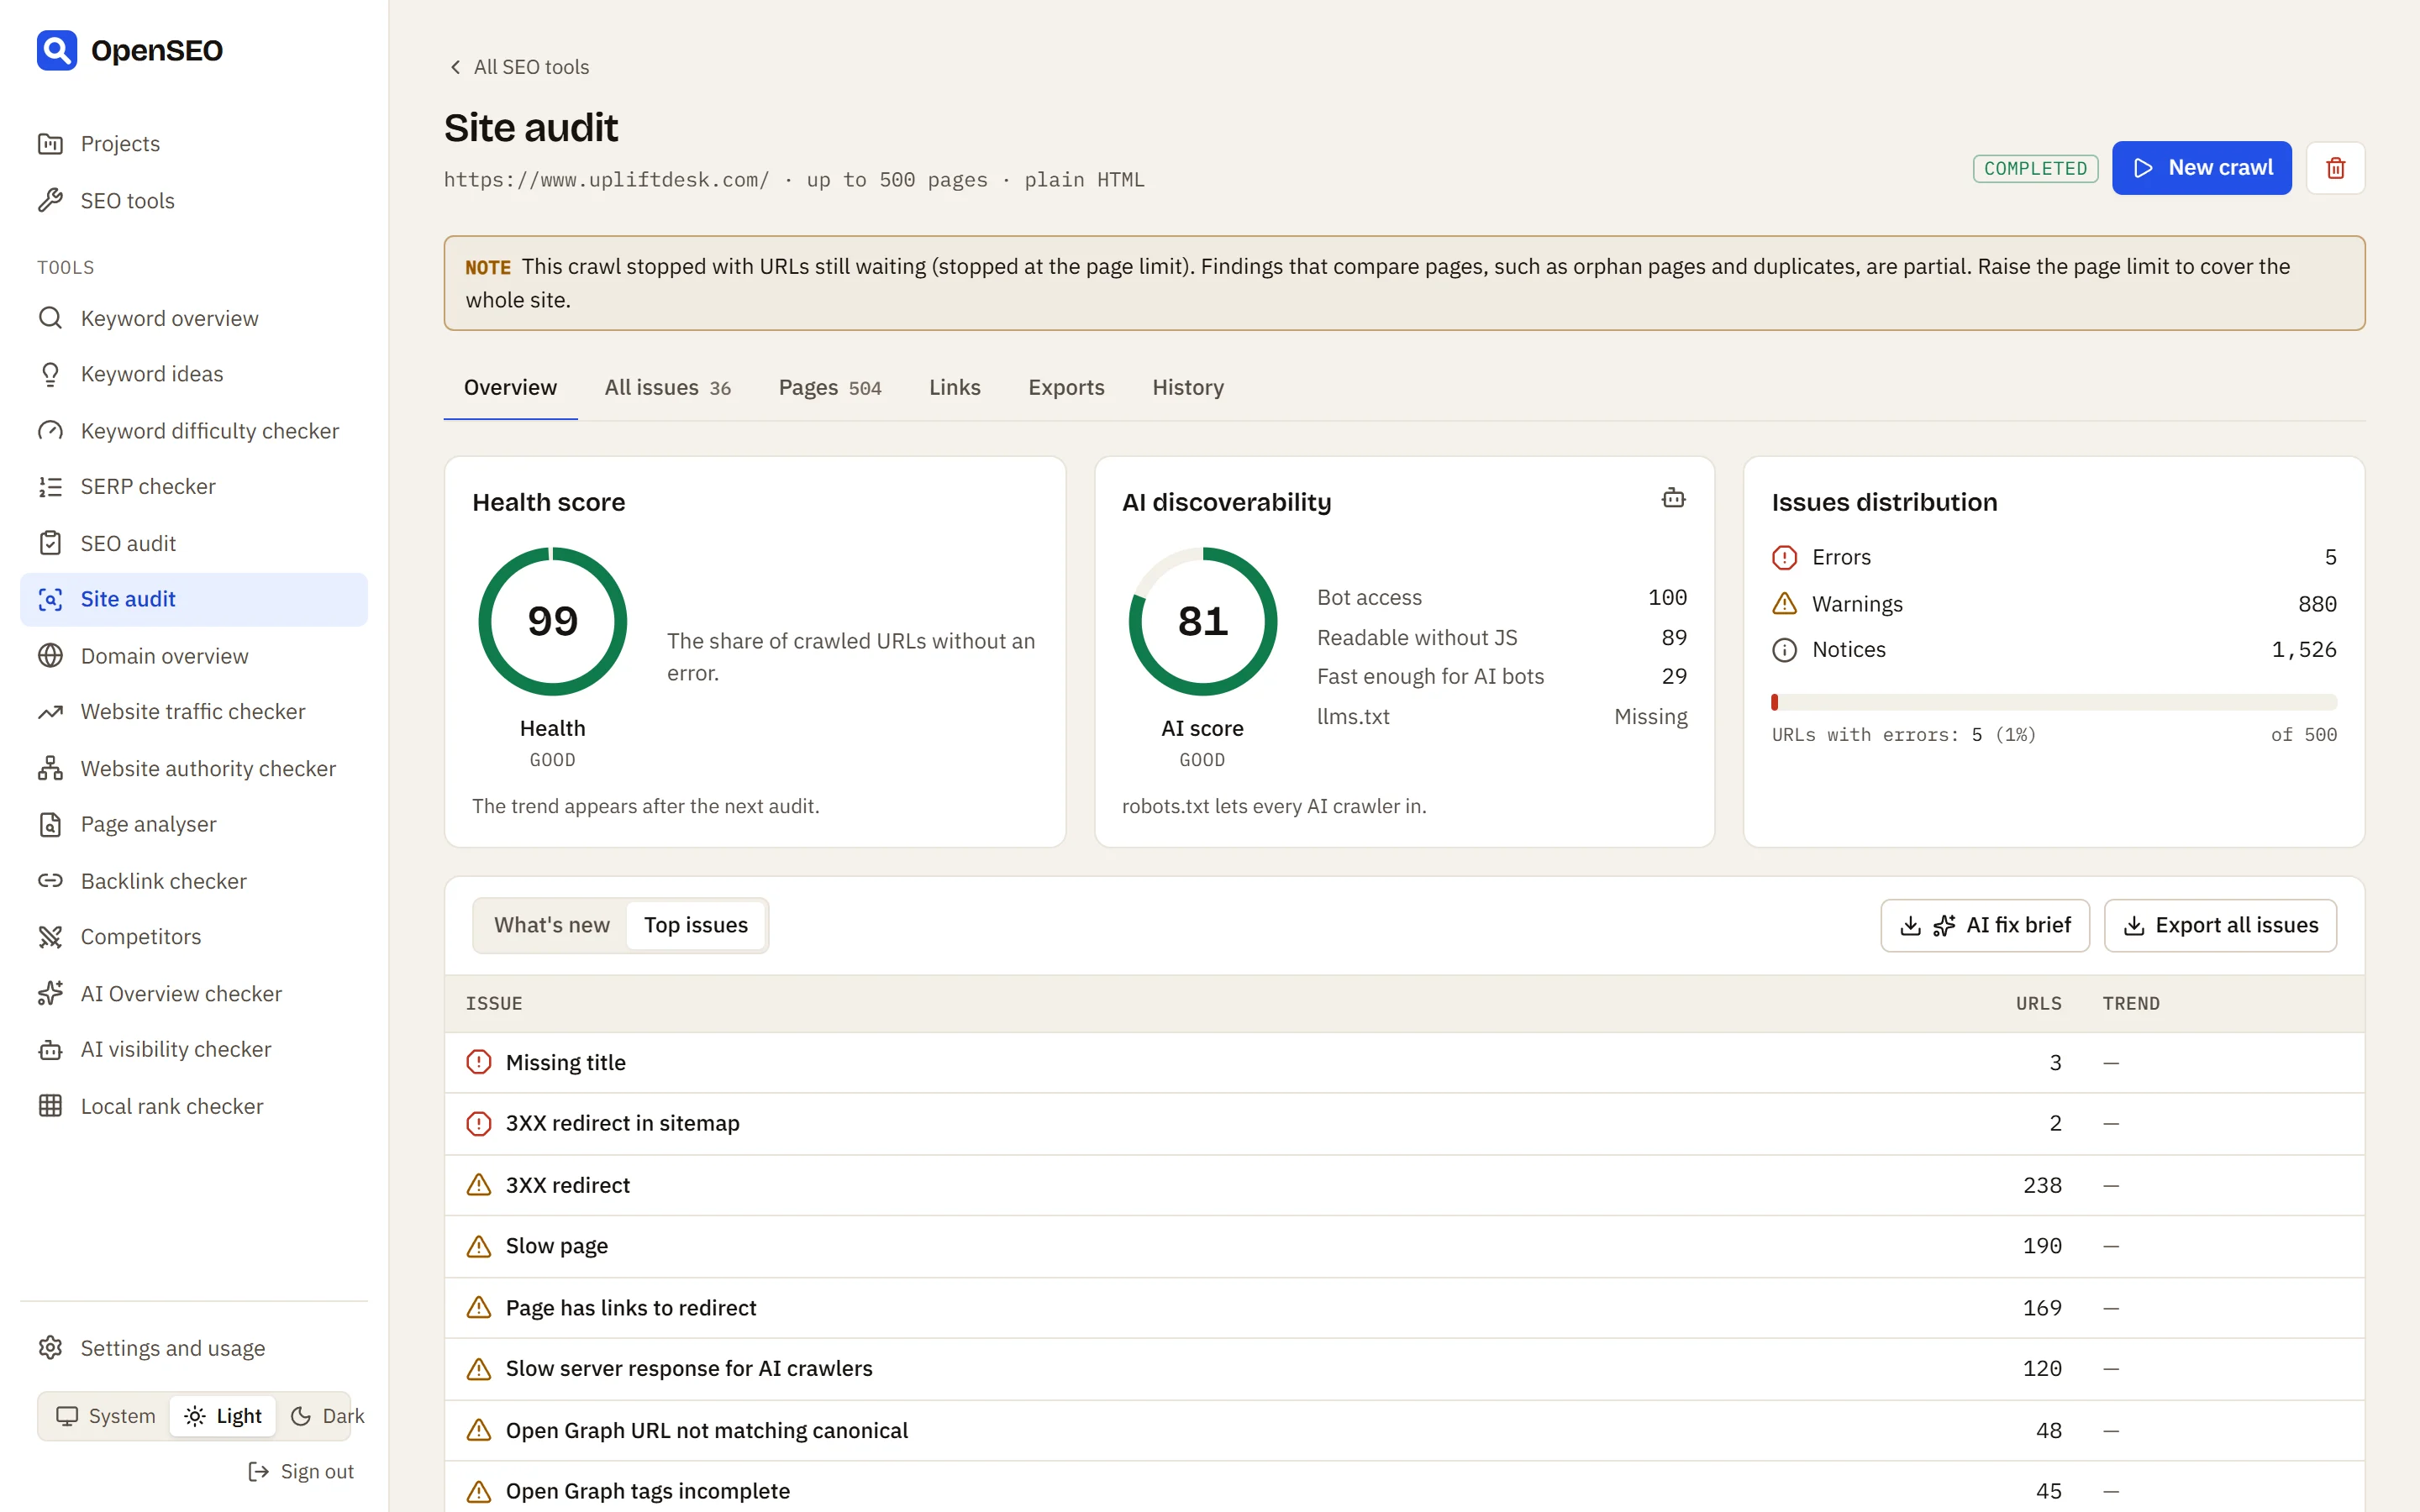Screen dimensions: 2420x1512
Task: Open the Keyword difficulty checker
Action: click(x=194, y=431)
